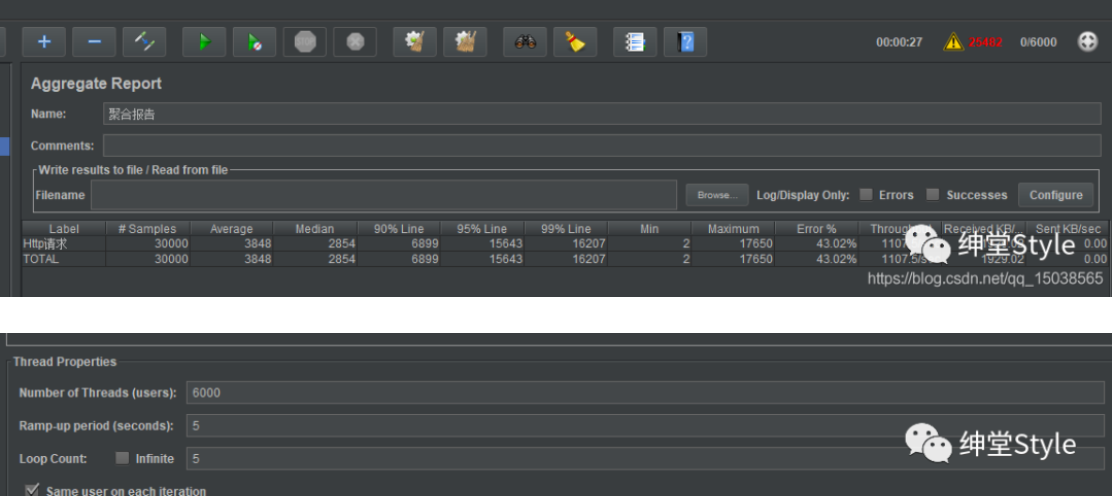The width and height of the screenshot is (1112, 497).
Task: Click the Filename input field
Action: (384, 195)
